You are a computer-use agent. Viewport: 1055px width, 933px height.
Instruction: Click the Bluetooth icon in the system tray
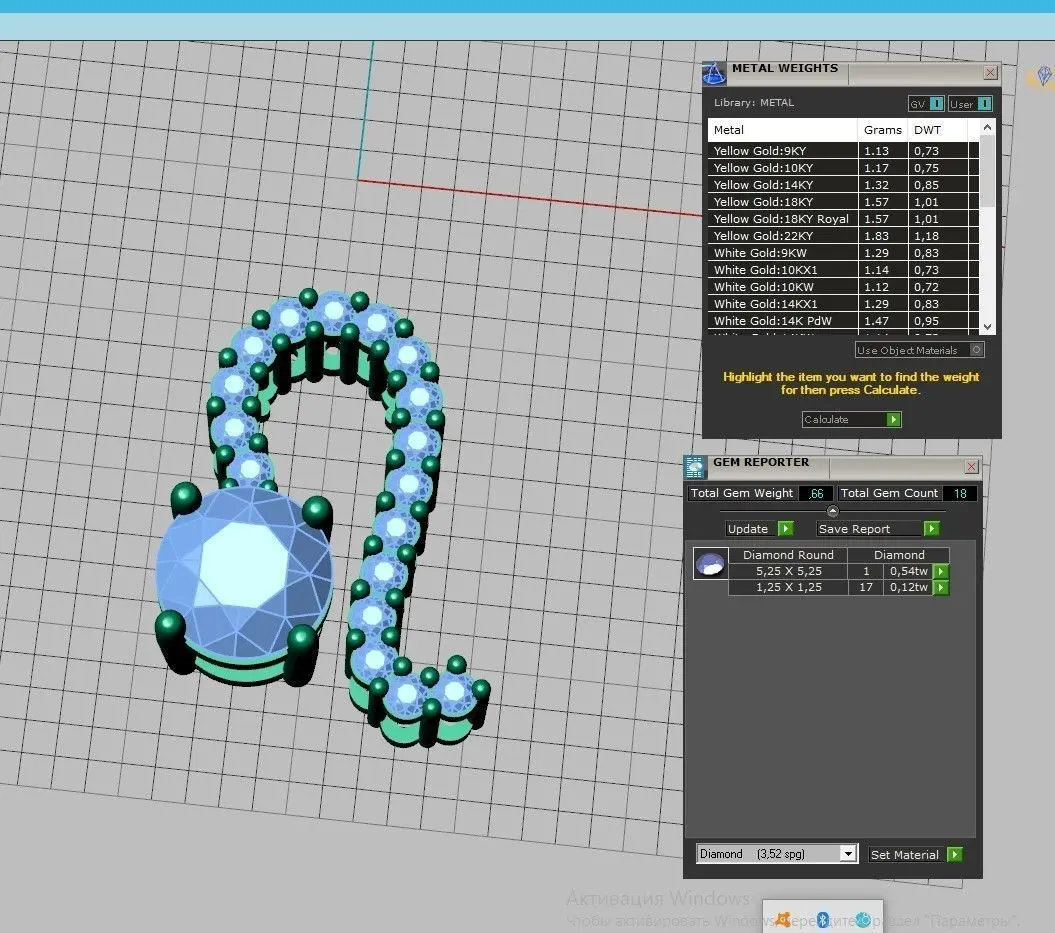point(823,920)
